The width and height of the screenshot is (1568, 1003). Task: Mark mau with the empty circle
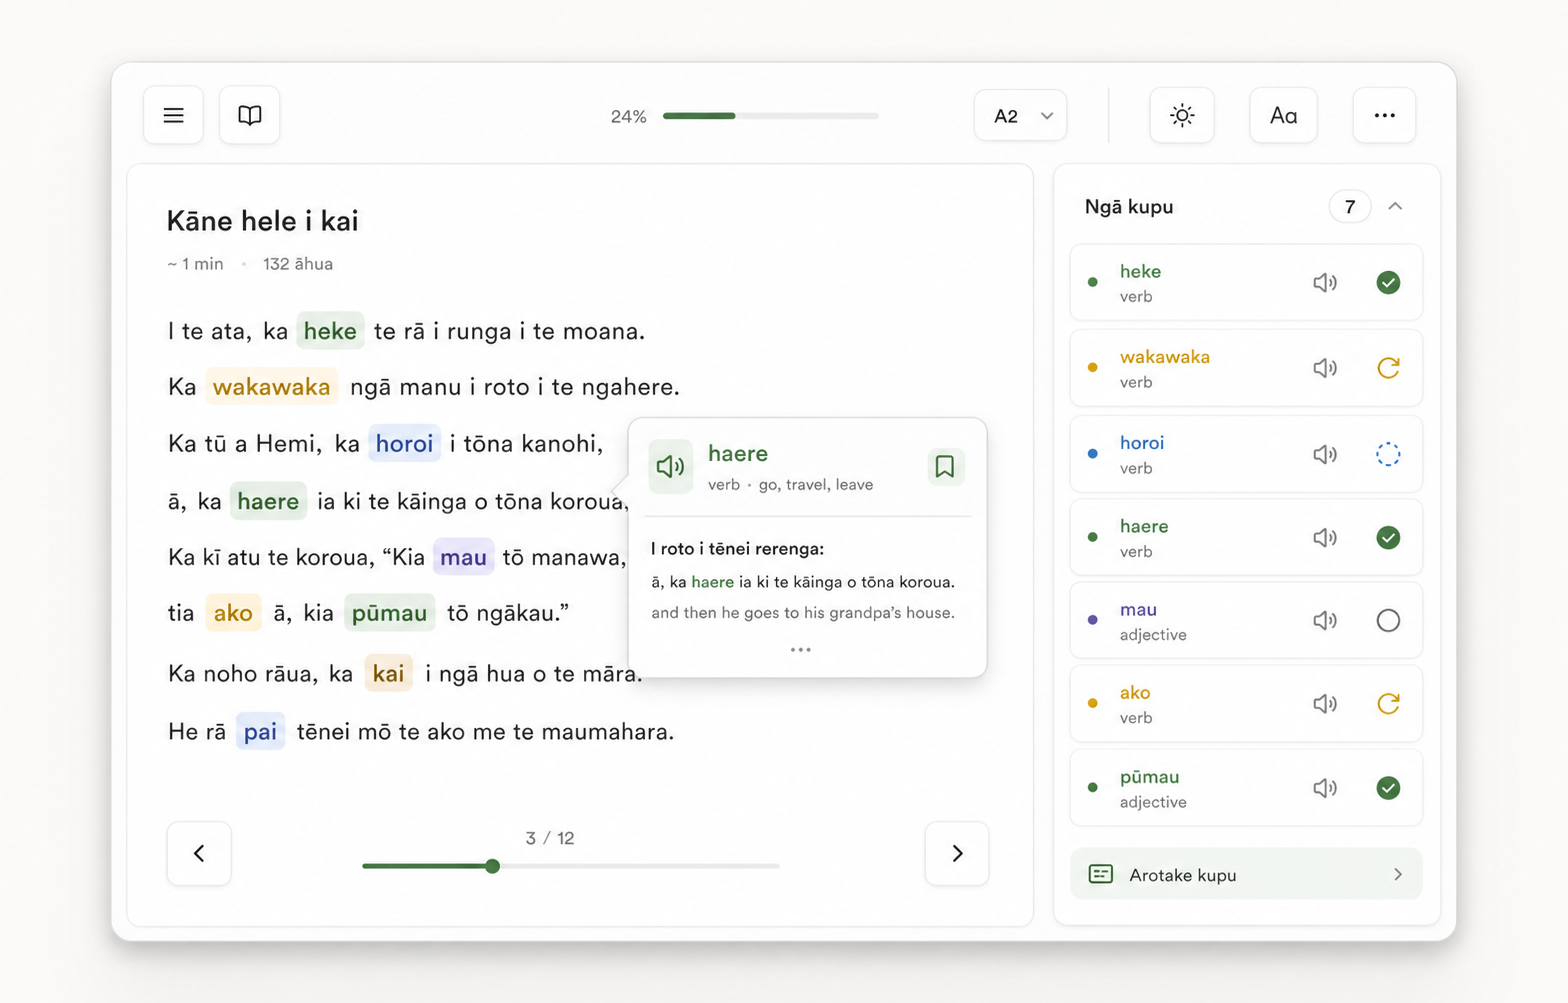(x=1388, y=621)
